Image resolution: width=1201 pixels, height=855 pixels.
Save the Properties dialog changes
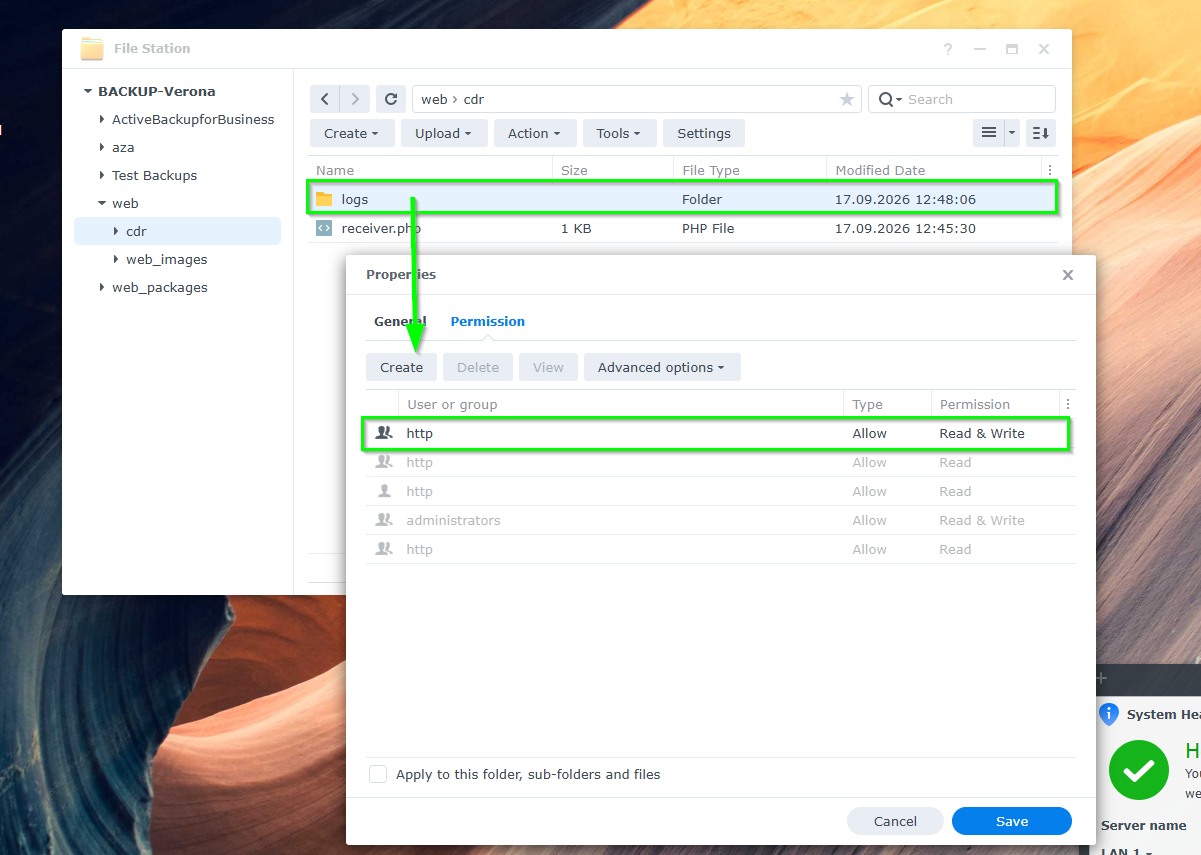pos(1012,821)
